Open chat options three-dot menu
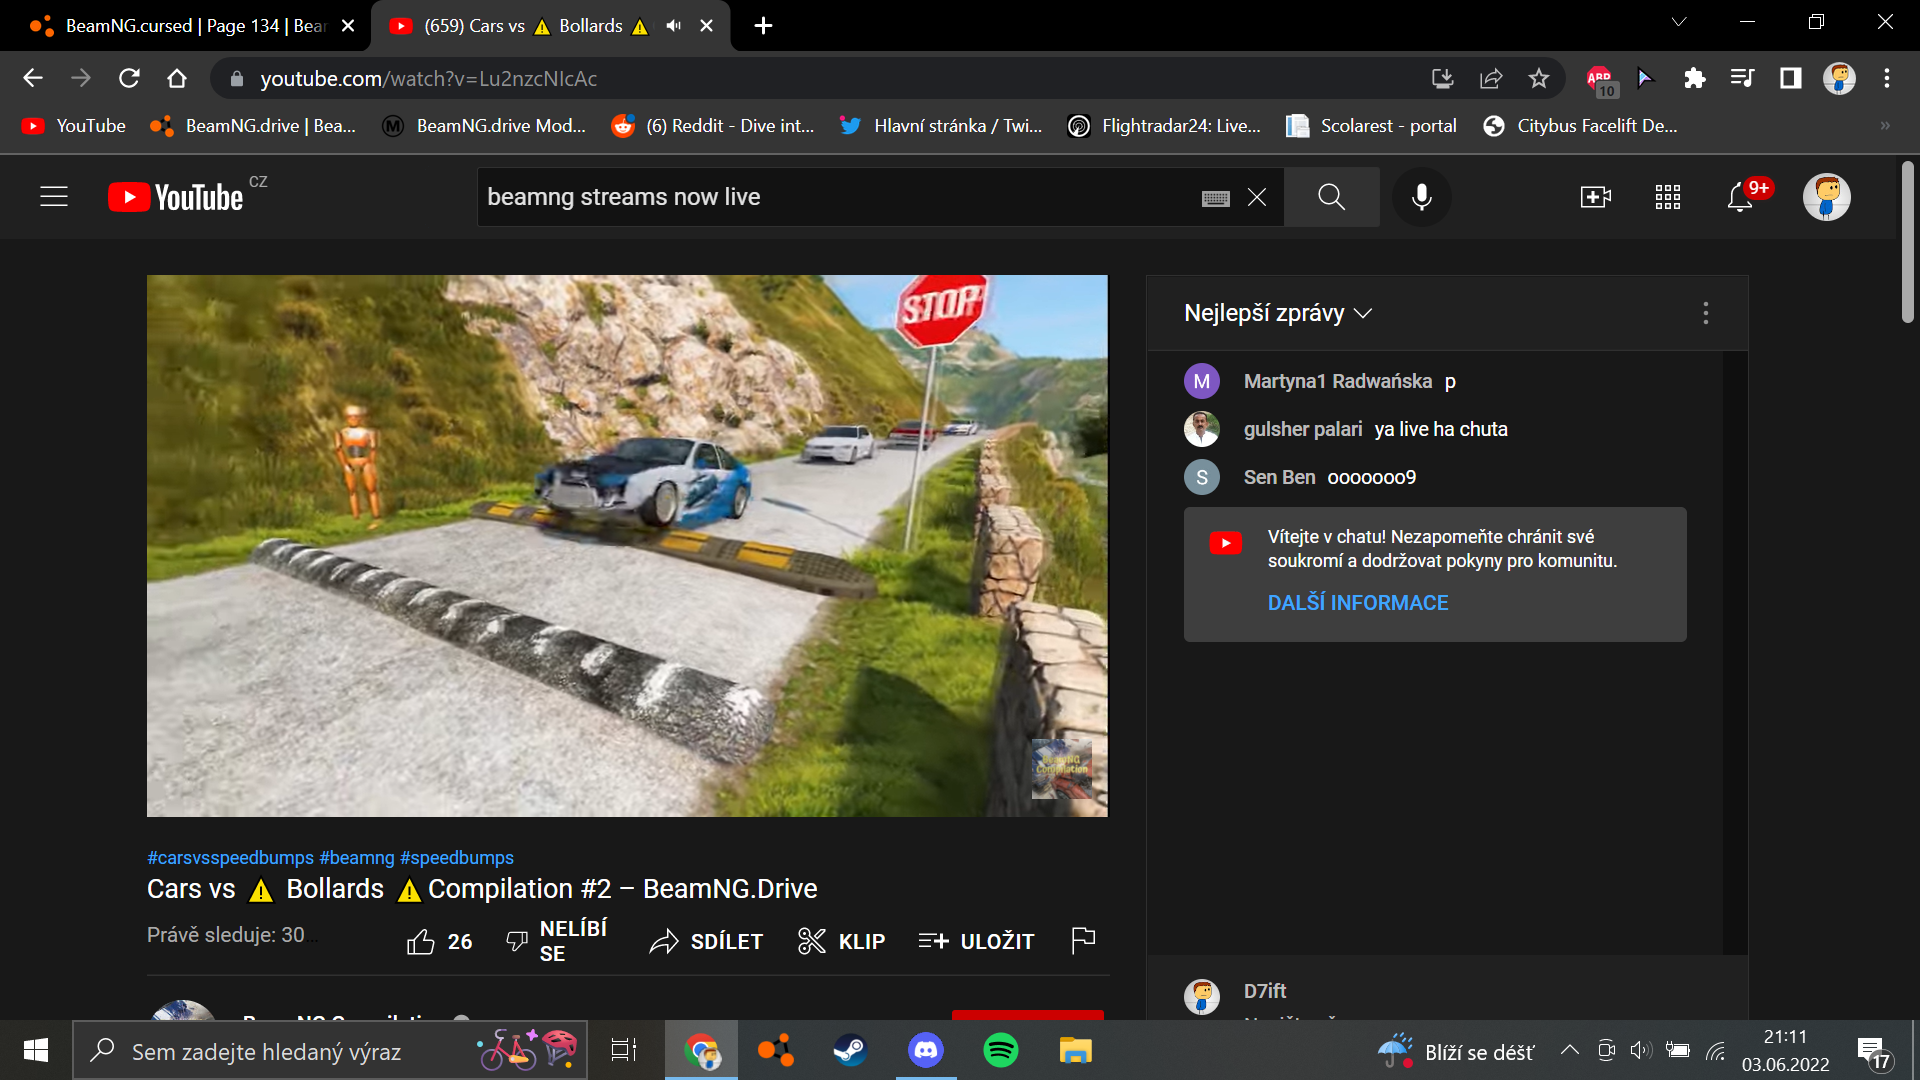 [1706, 313]
